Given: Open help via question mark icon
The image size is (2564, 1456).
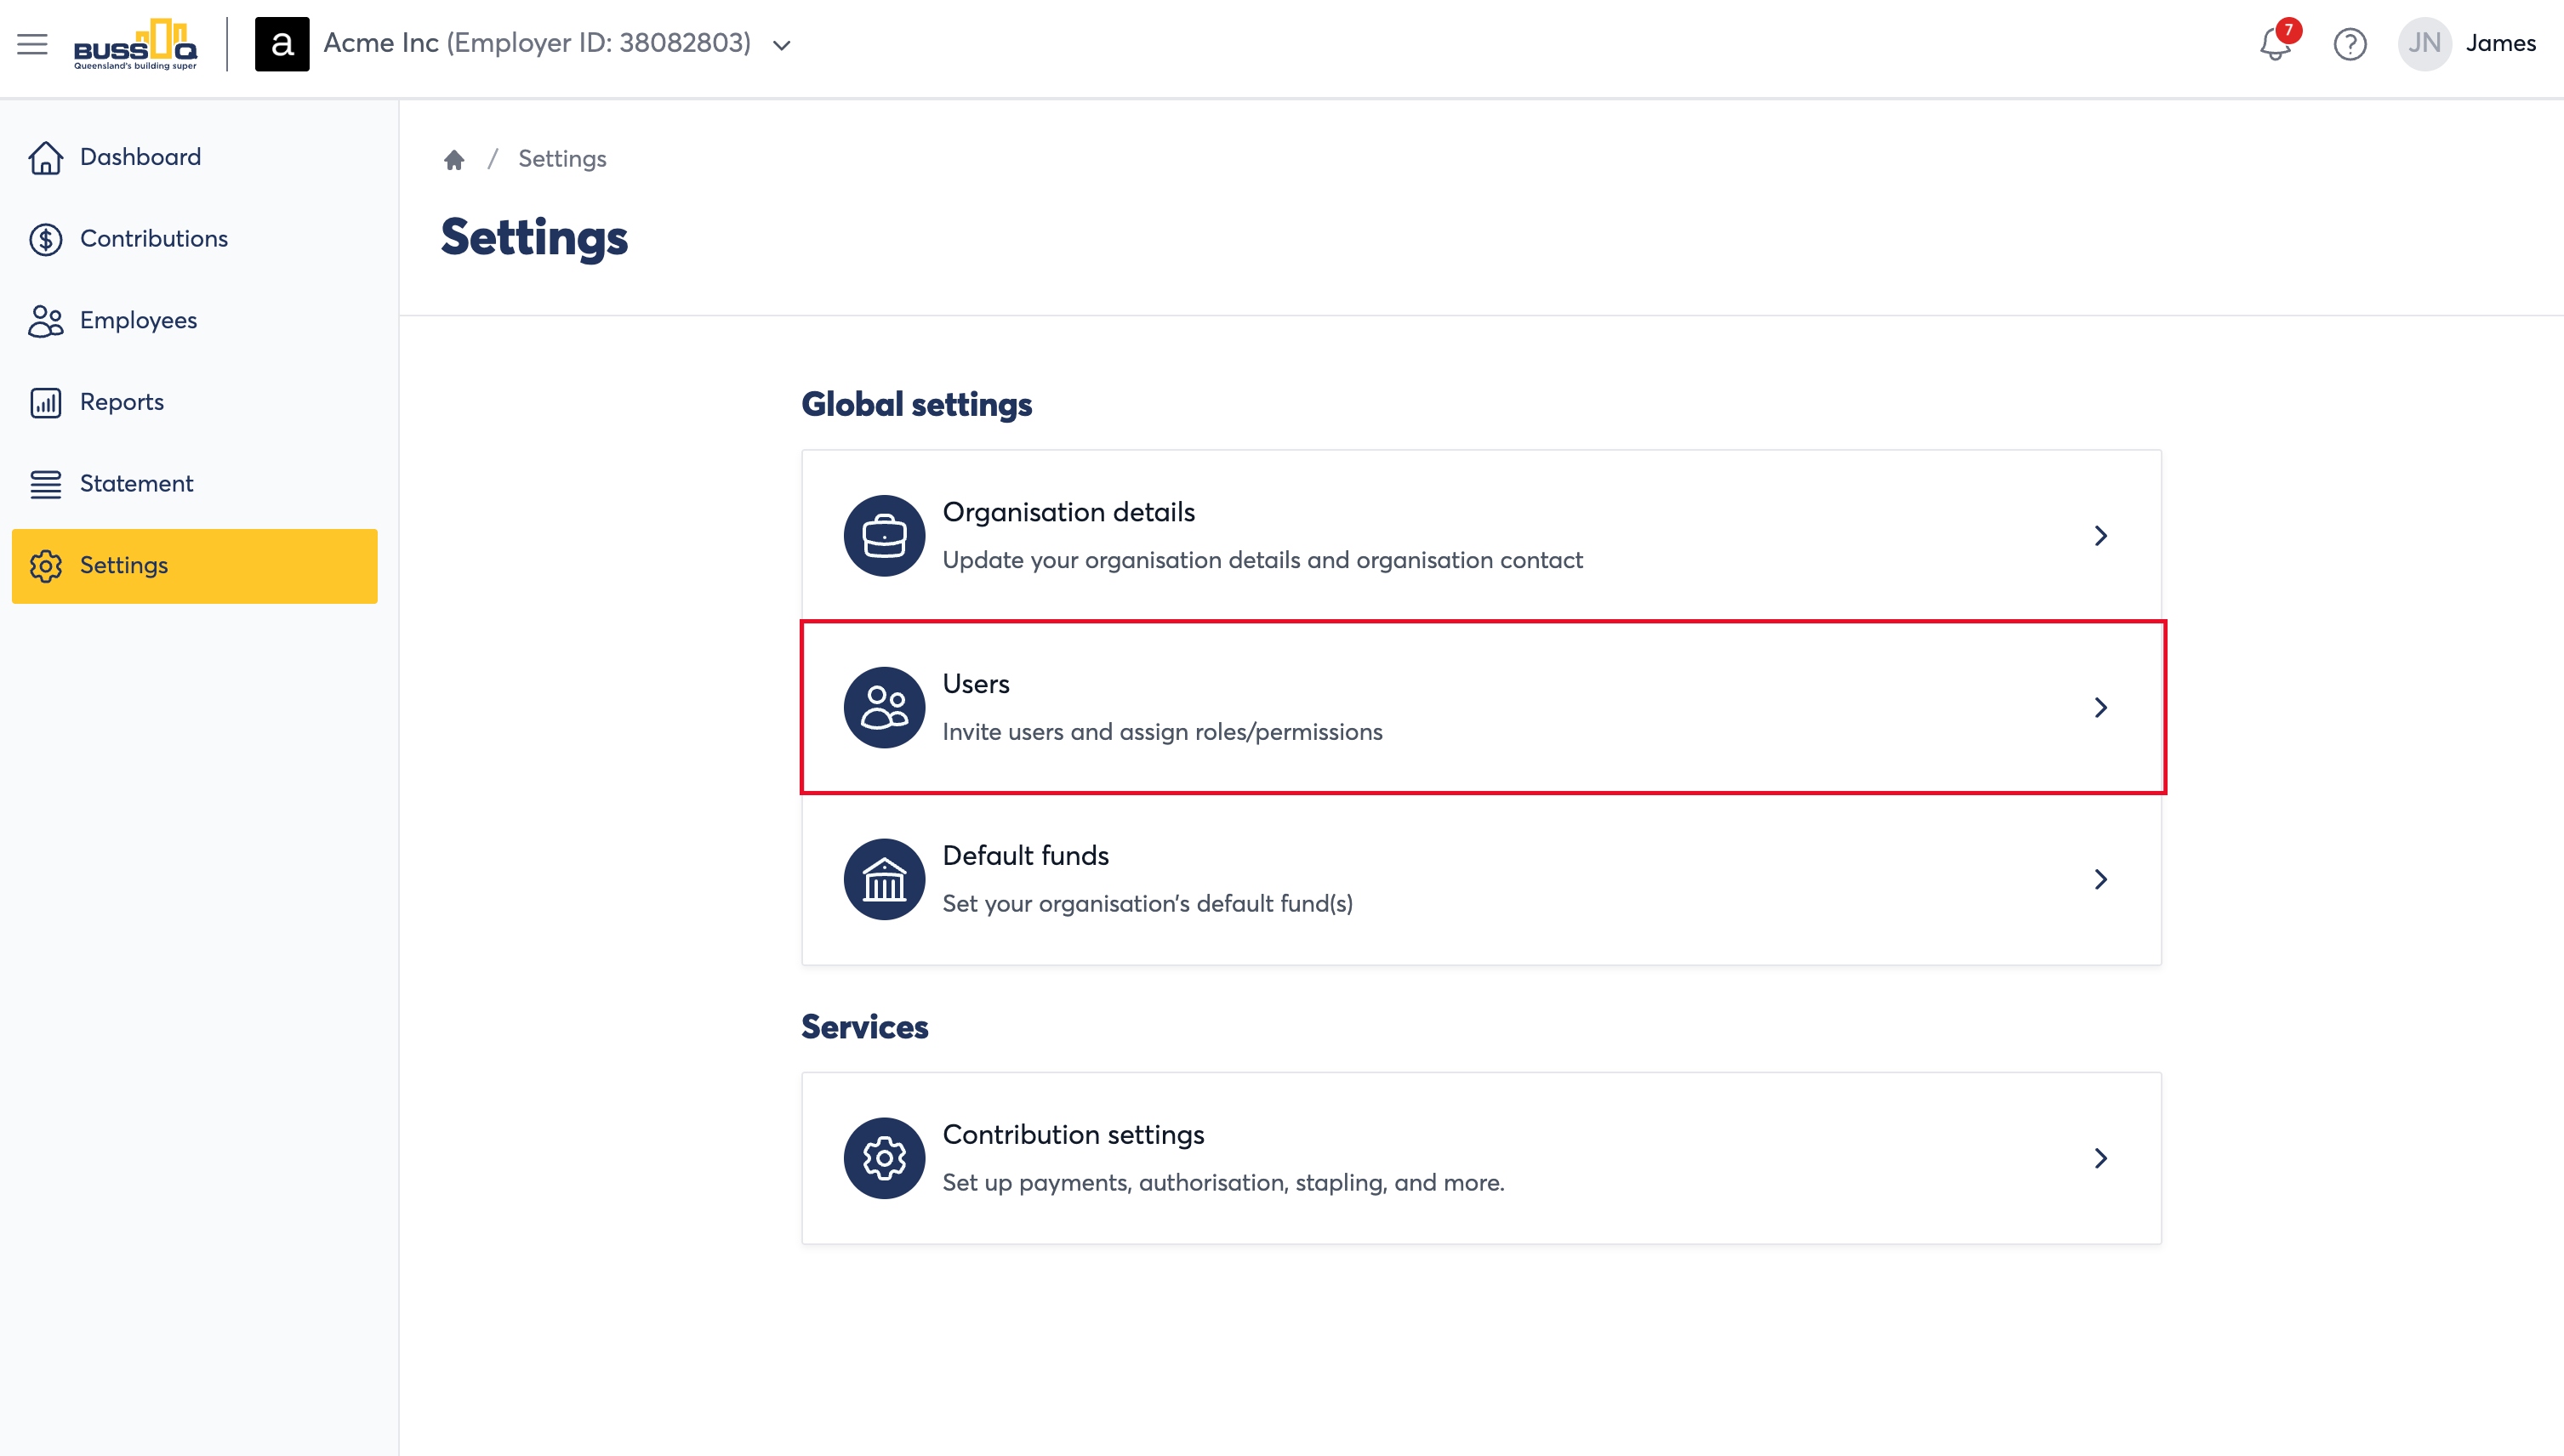Looking at the screenshot, I should pos(2350,44).
